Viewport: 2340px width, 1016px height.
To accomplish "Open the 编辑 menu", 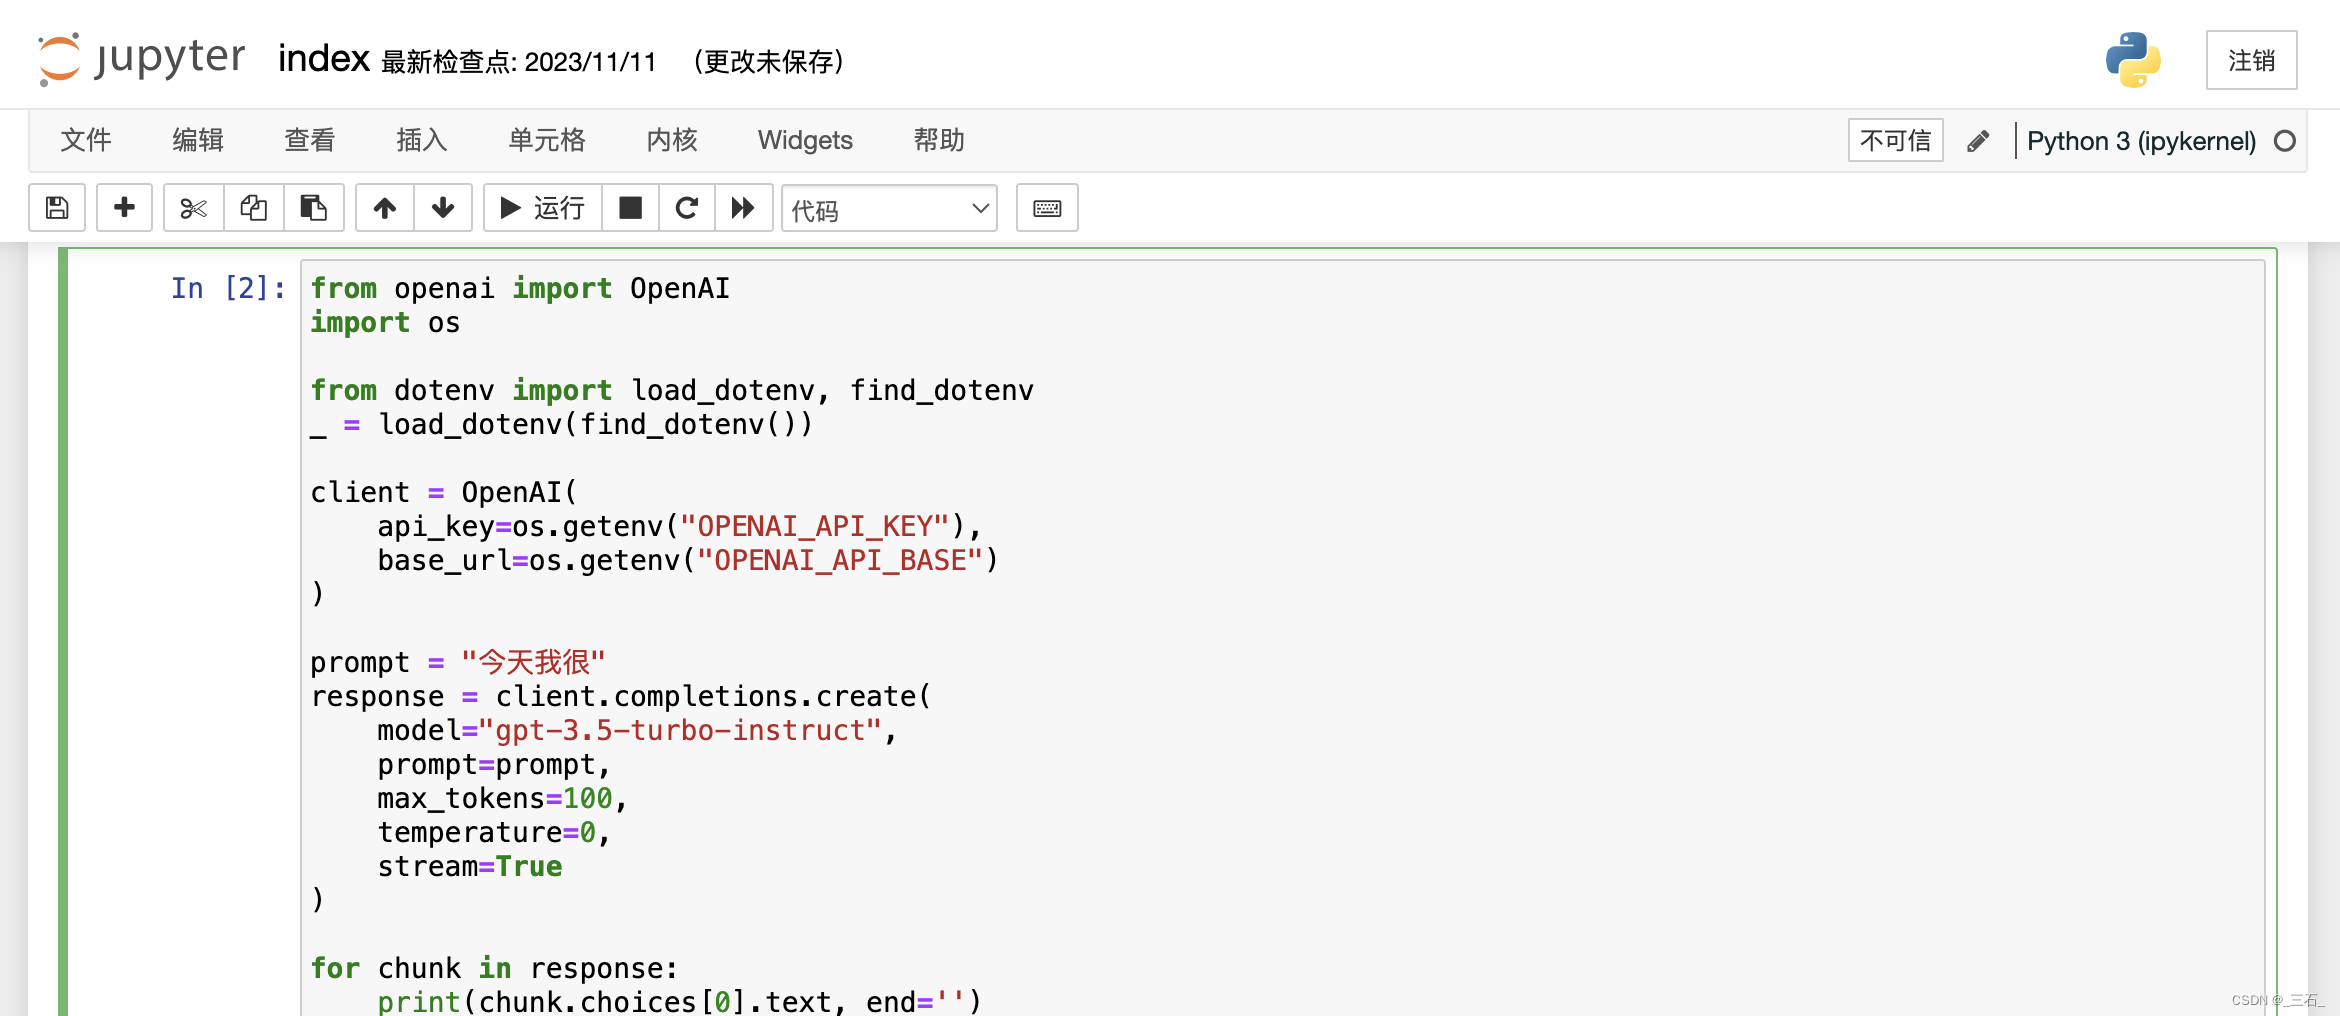I will (198, 140).
